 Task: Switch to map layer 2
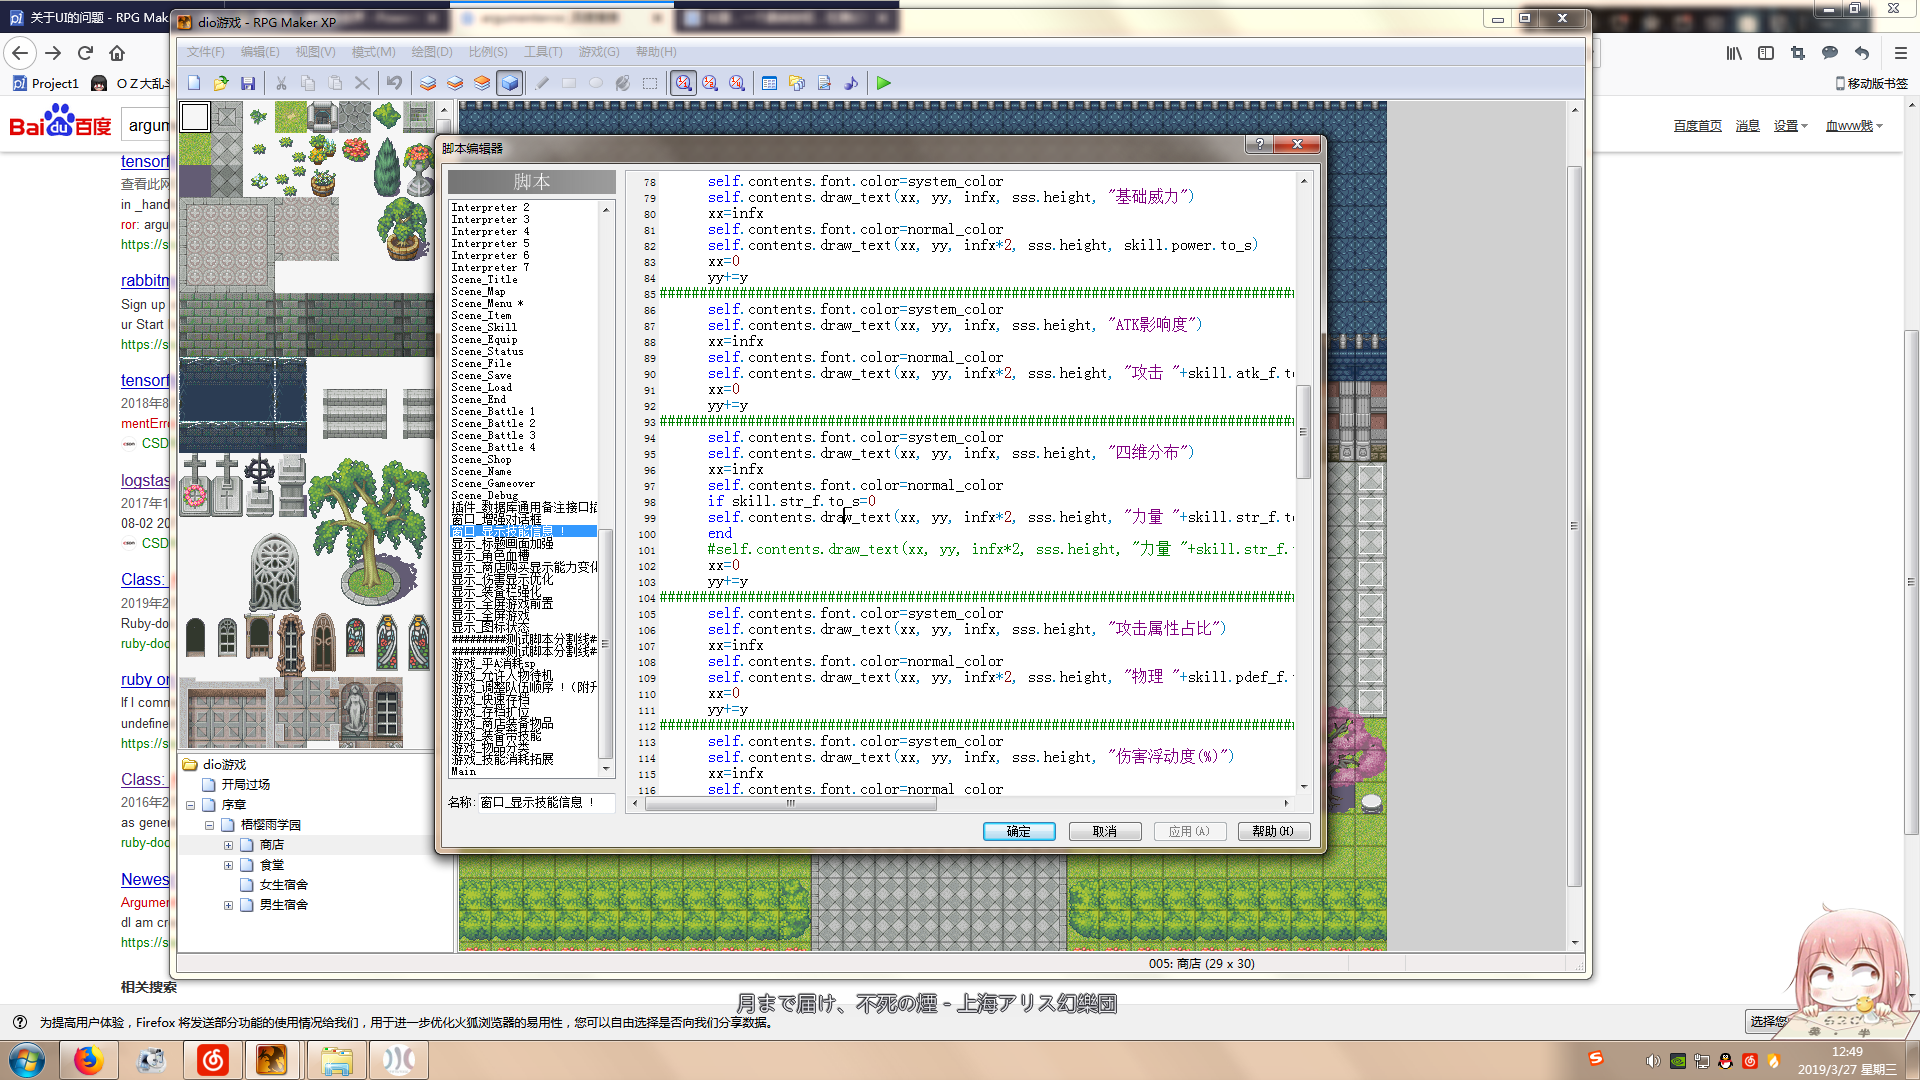point(455,83)
